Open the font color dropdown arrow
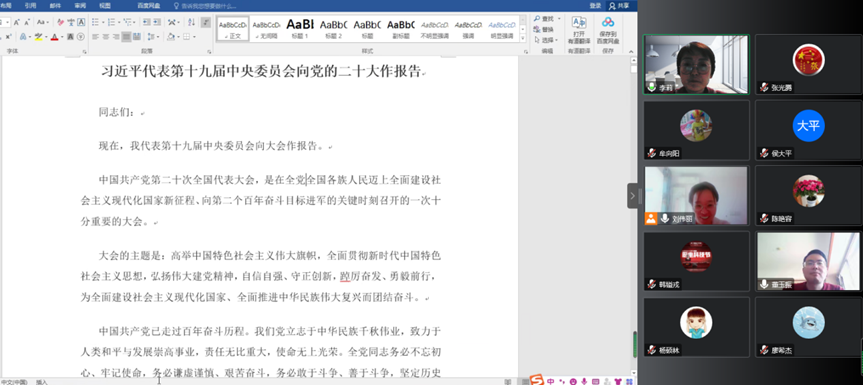The width and height of the screenshot is (863, 385). tap(62, 37)
